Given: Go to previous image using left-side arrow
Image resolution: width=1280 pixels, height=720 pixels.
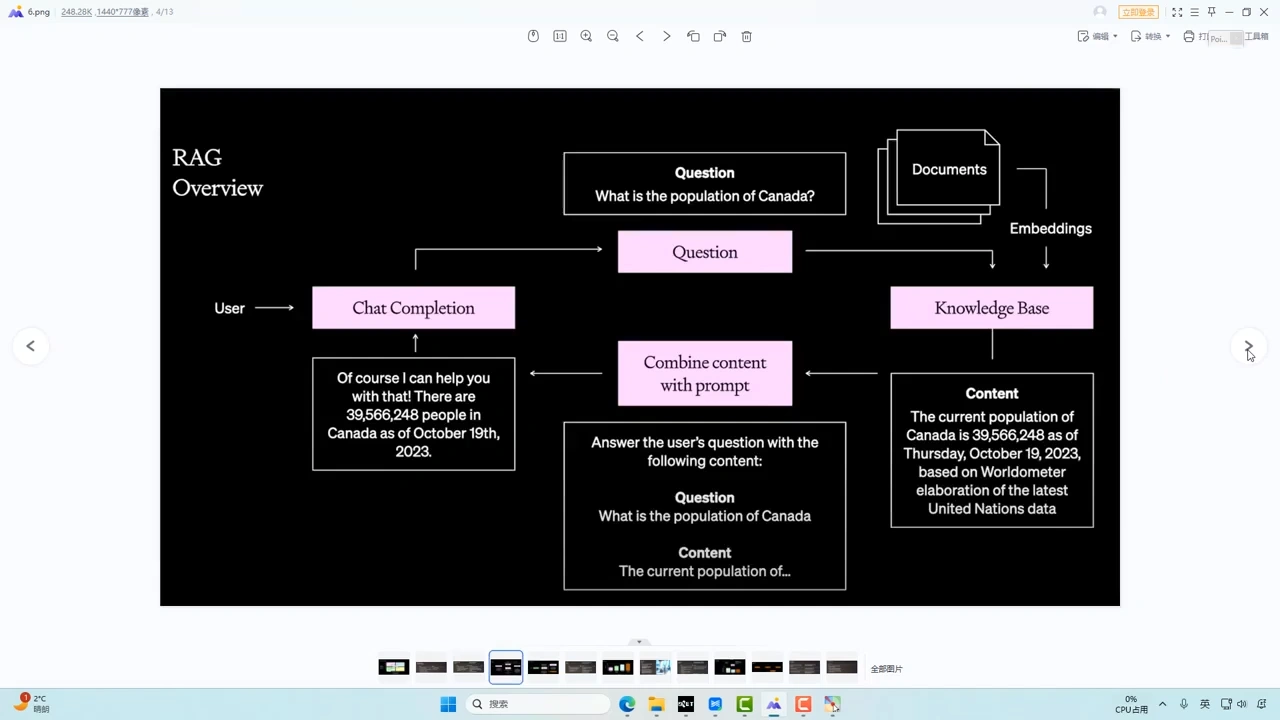Looking at the screenshot, I should point(30,346).
